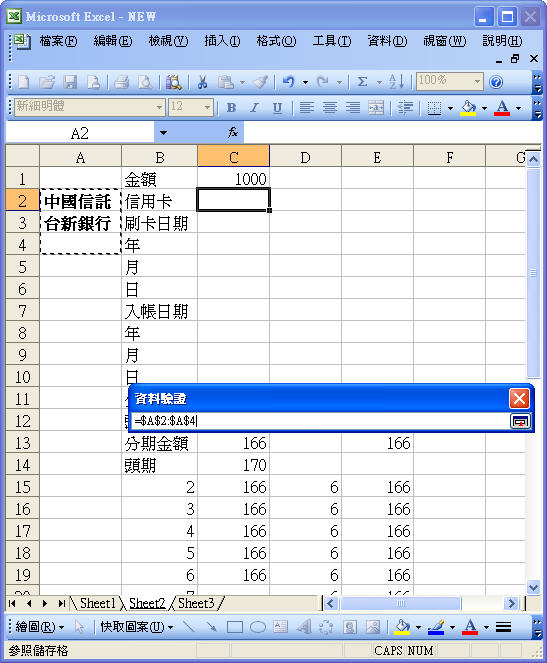The image size is (547, 663).
Task: Apply the red Font Color
Action: tap(502, 107)
